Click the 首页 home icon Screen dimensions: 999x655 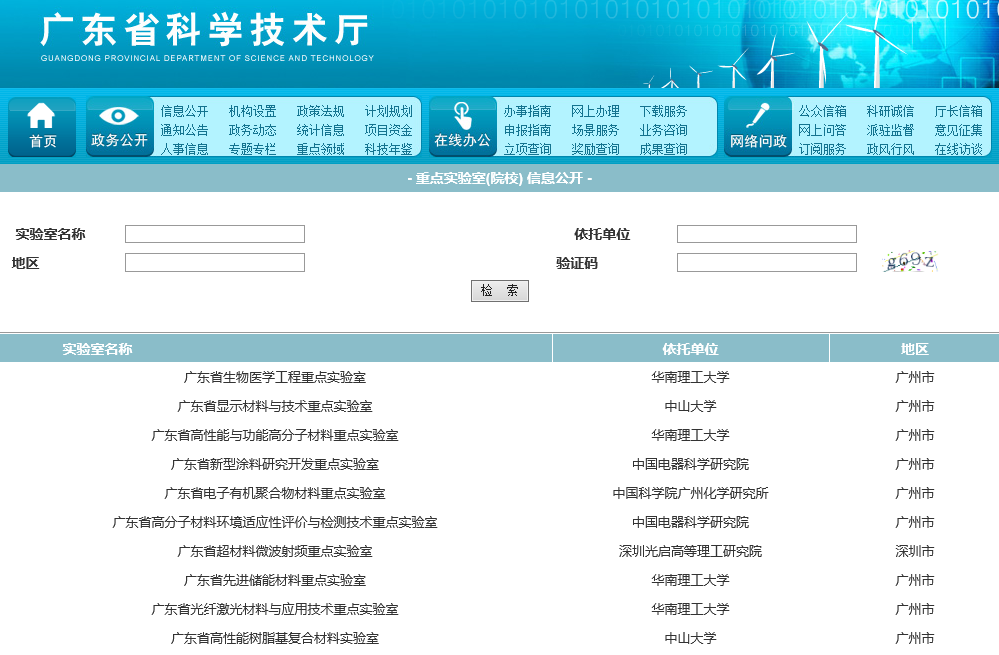(x=41, y=126)
